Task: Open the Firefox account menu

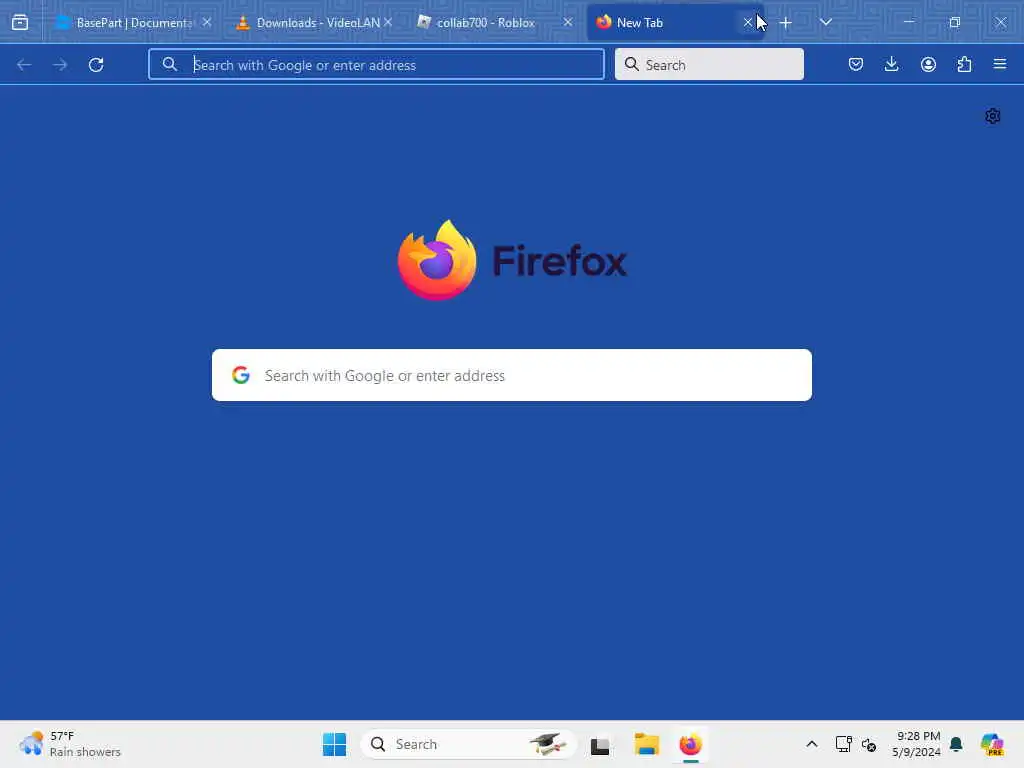Action: click(x=928, y=64)
